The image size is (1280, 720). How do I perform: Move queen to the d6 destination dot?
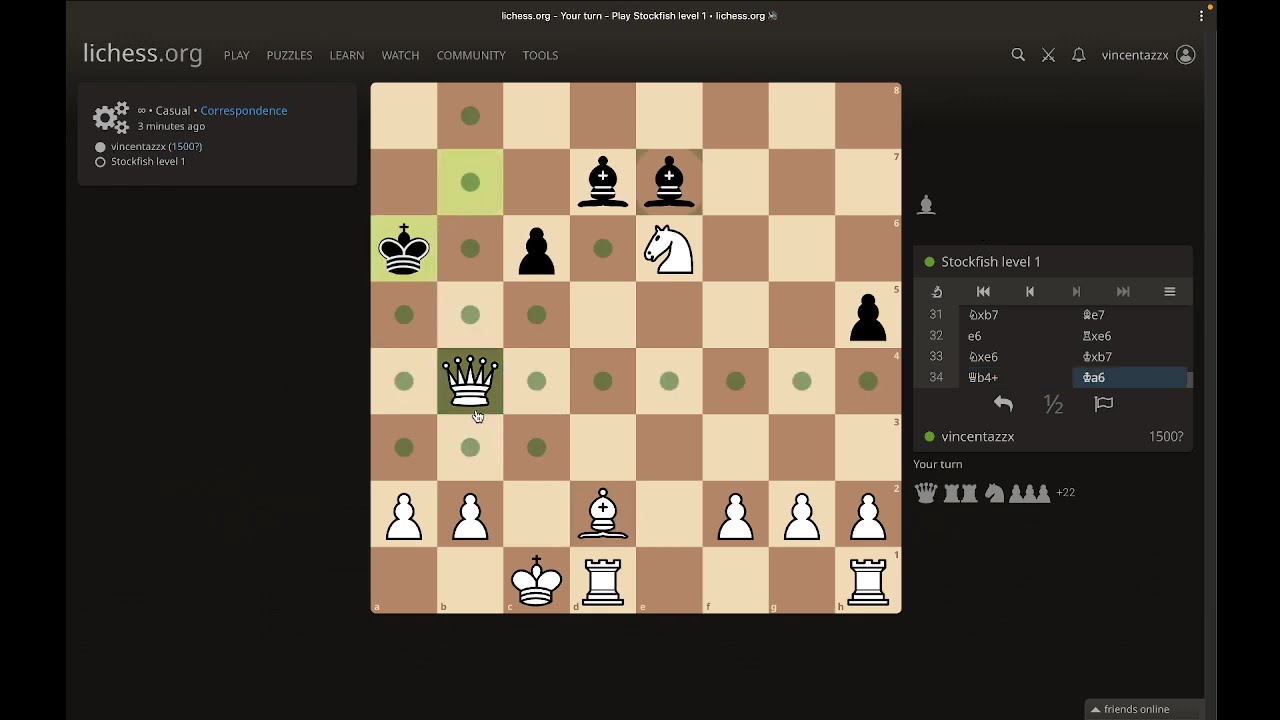[x=603, y=248]
